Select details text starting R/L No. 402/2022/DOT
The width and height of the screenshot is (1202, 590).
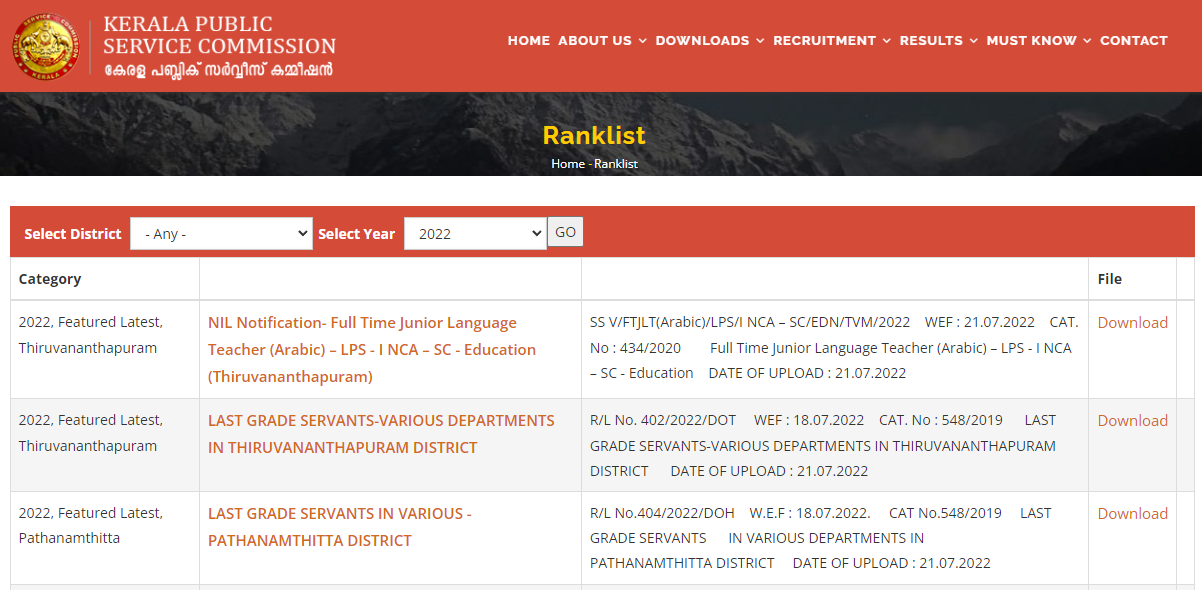(823, 445)
